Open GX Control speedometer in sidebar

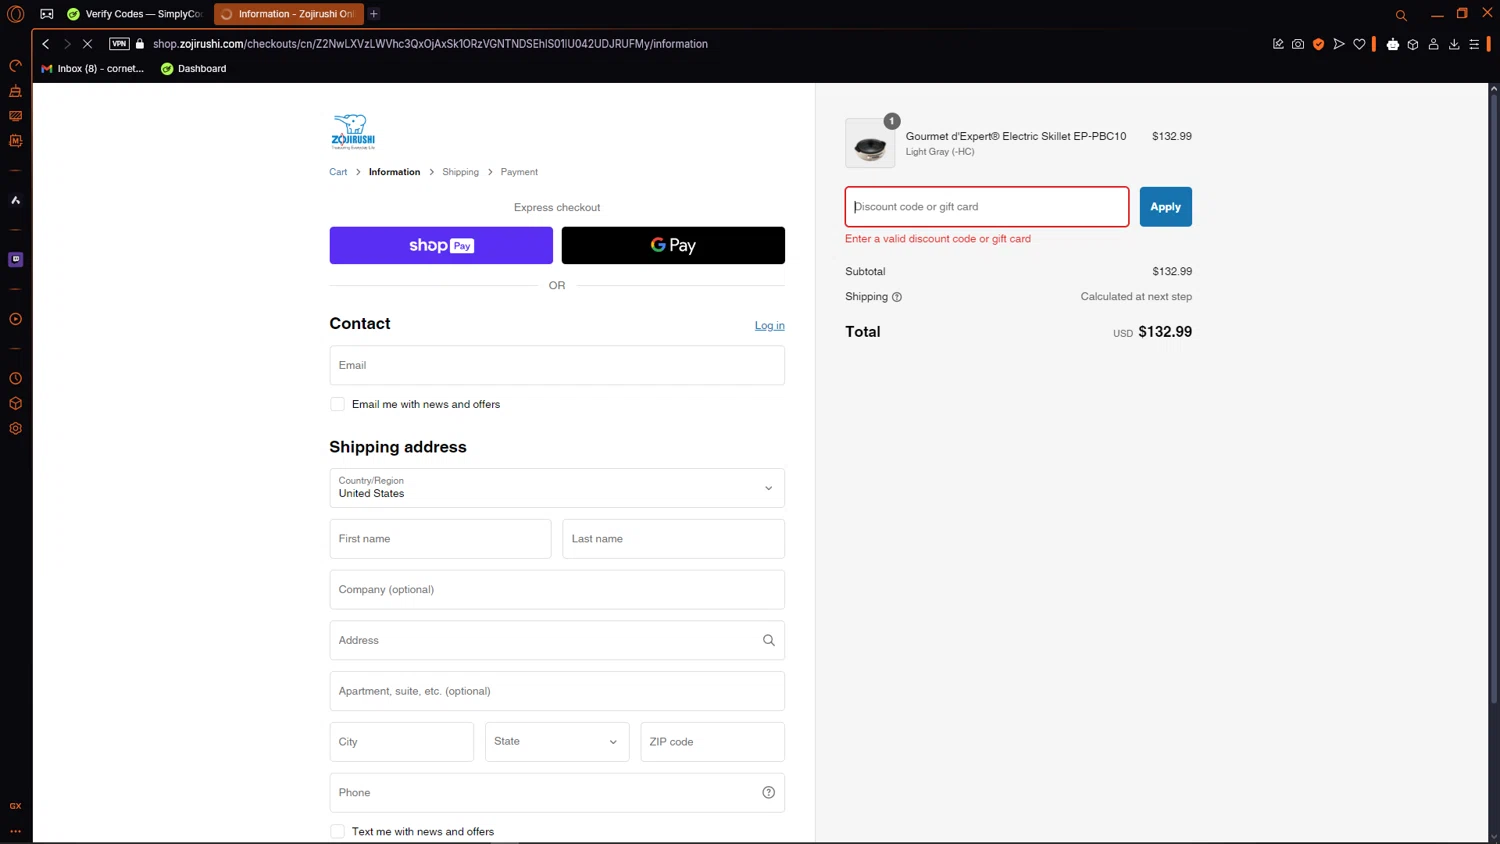(x=15, y=66)
